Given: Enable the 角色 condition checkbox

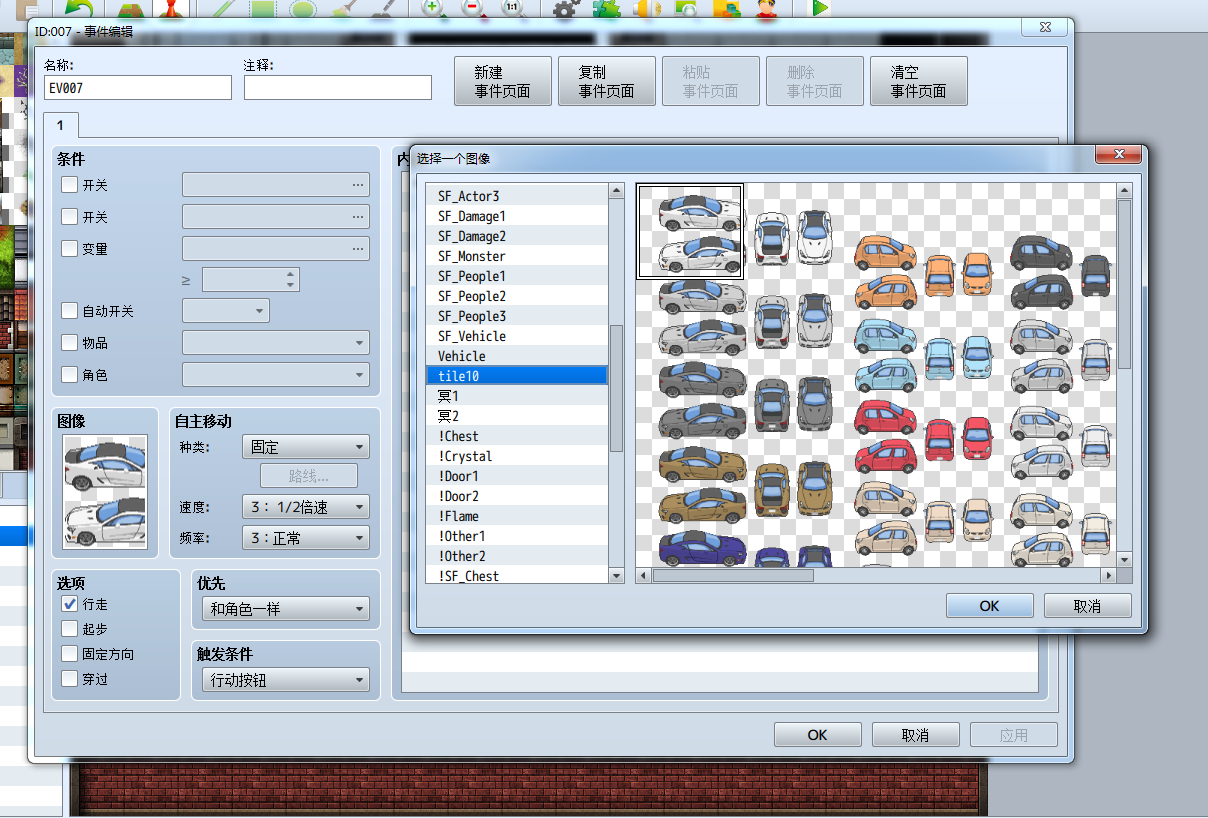Looking at the screenshot, I should pyautogui.click(x=69, y=375).
